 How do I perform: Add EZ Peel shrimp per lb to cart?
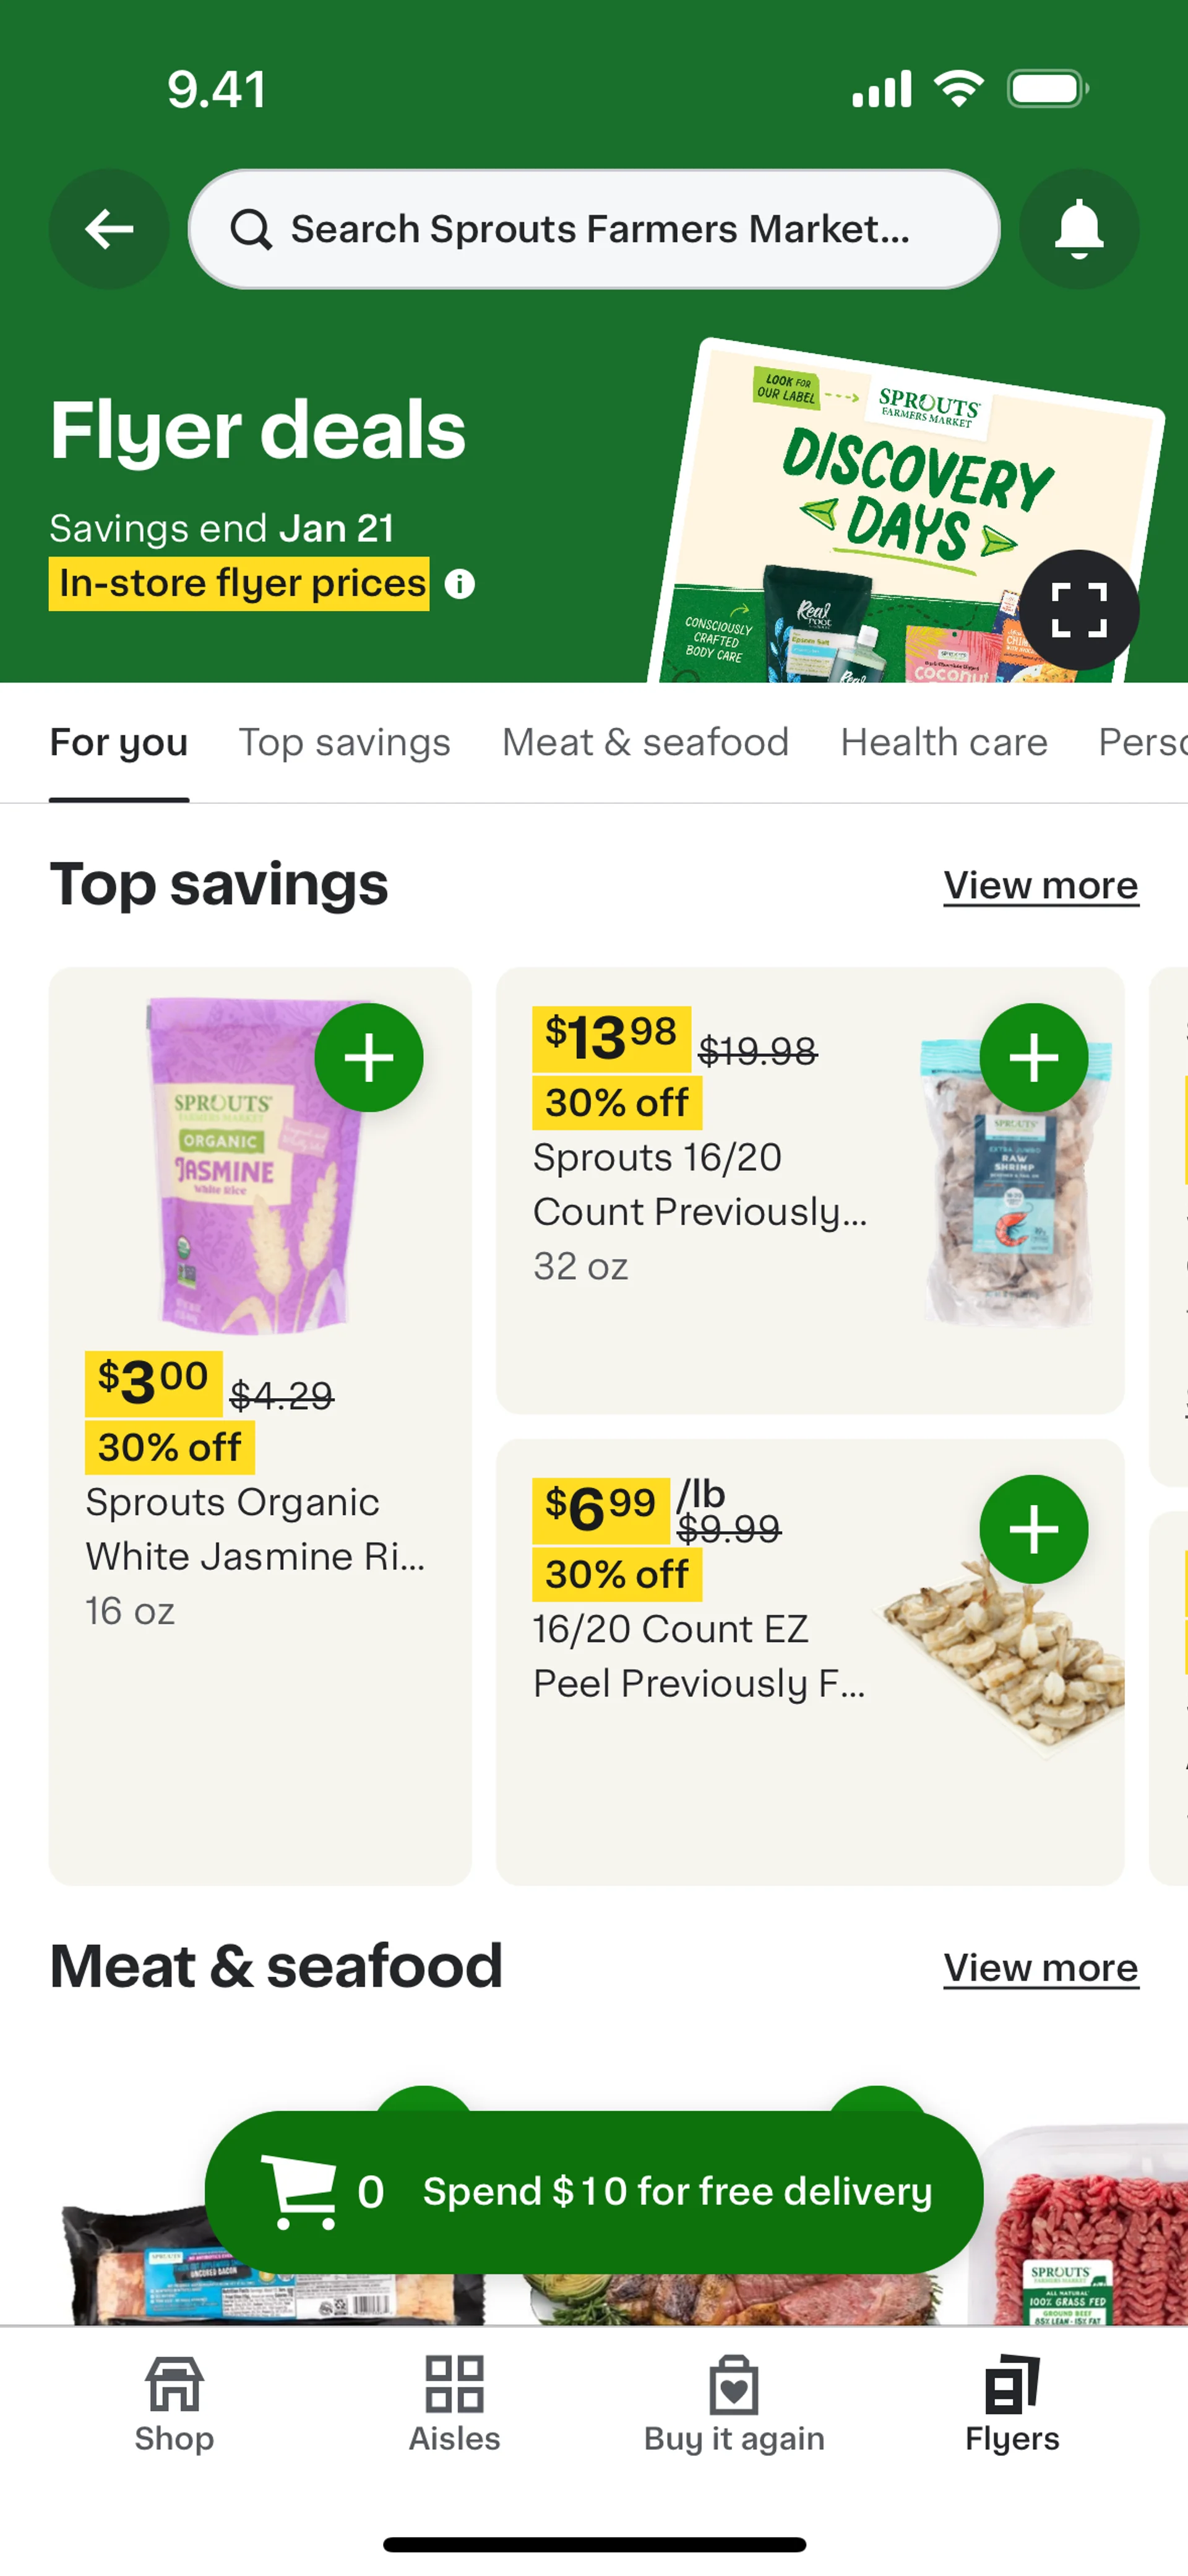[1033, 1529]
